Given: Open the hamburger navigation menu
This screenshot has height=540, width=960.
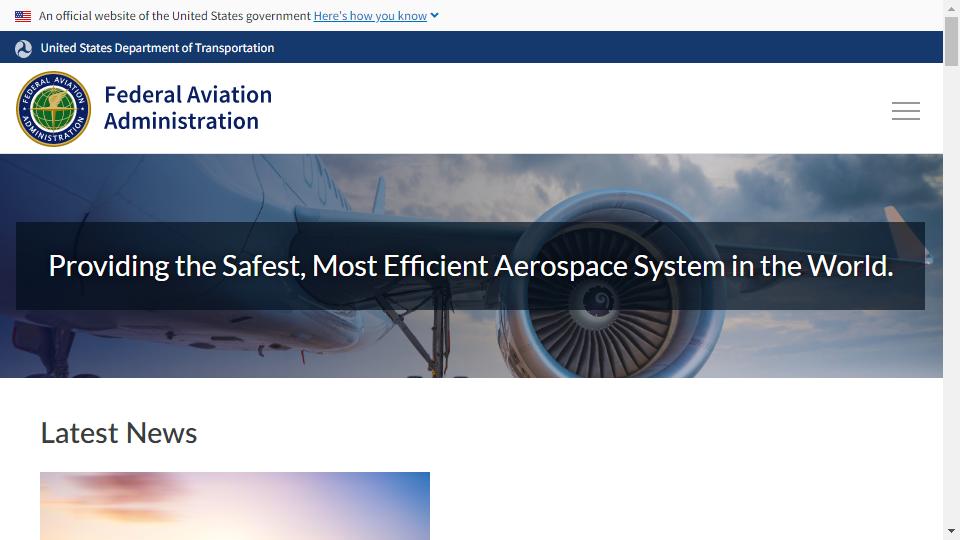Looking at the screenshot, I should (906, 111).
